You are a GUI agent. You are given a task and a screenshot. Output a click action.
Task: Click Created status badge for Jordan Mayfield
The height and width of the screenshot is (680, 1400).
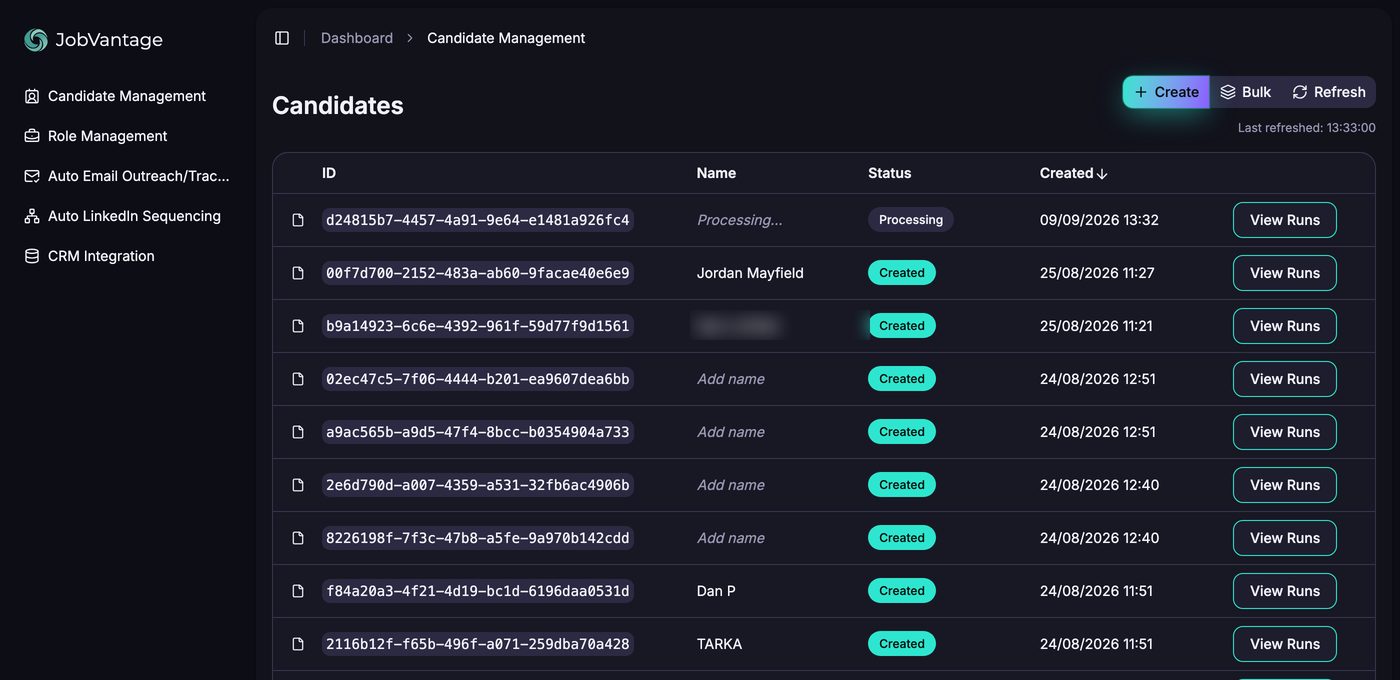902,273
